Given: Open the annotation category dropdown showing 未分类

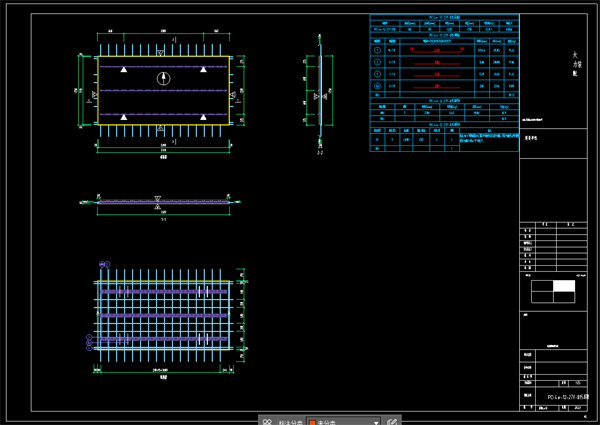Looking at the screenshot, I should coord(343,422).
